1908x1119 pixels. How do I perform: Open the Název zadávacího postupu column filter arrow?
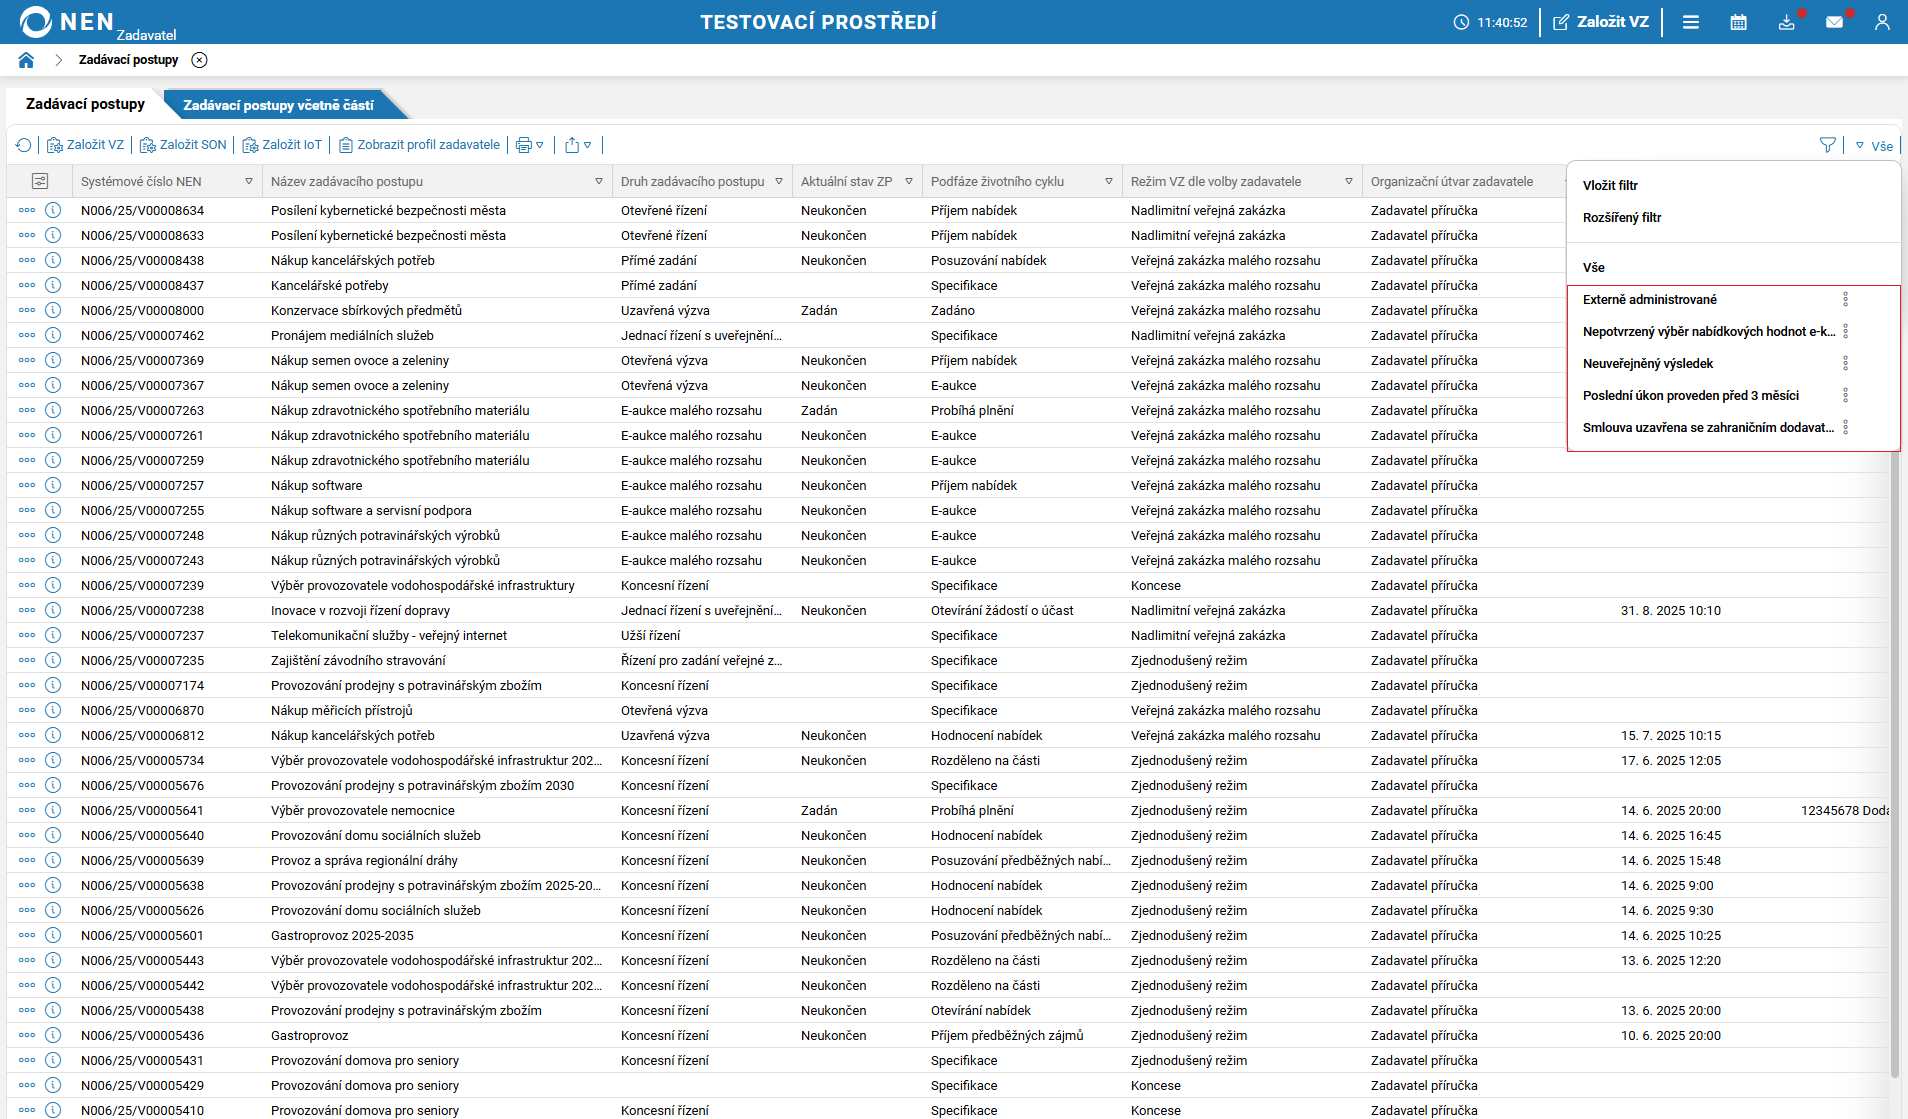click(x=599, y=181)
